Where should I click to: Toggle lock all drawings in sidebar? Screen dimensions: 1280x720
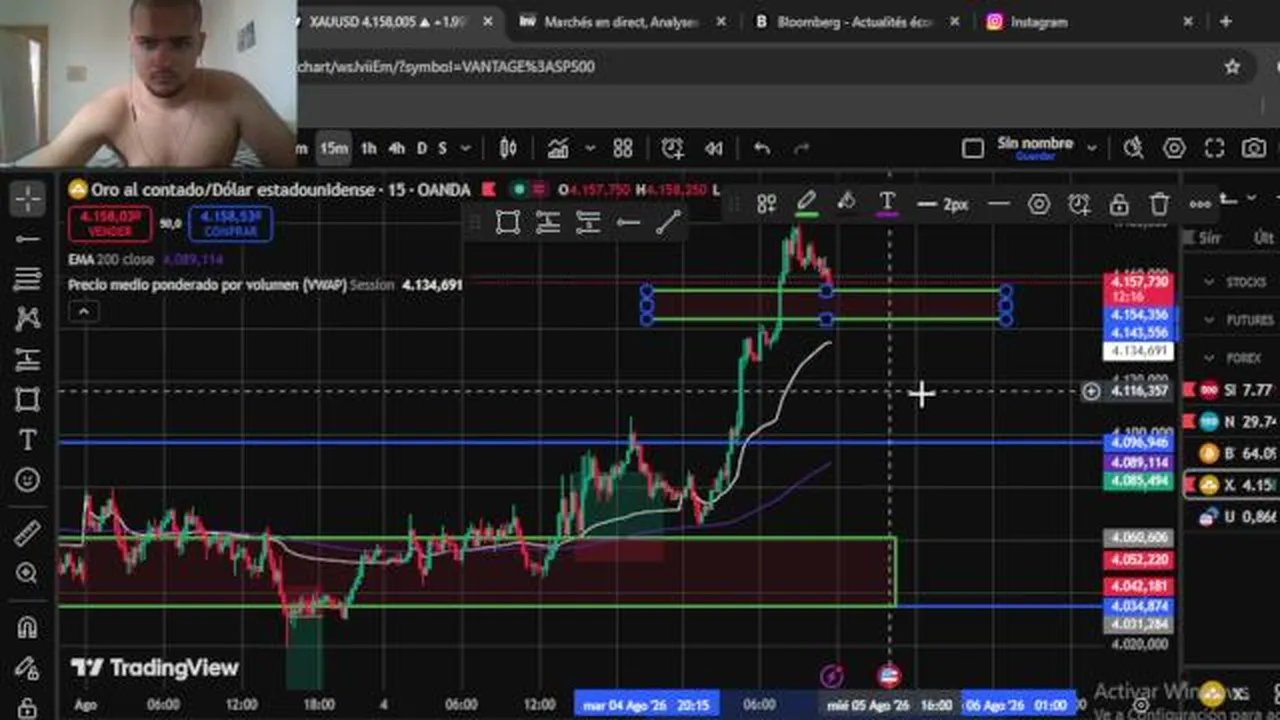(27, 707)
